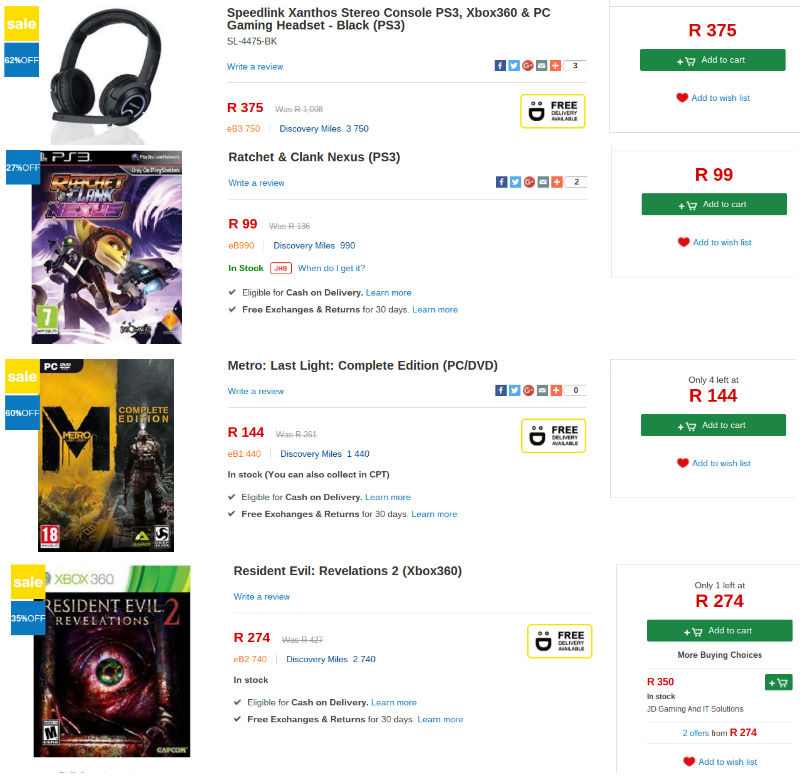
Task: Tweet the Ratchet & Clank Nexus listing
Action: coord(515,182)
